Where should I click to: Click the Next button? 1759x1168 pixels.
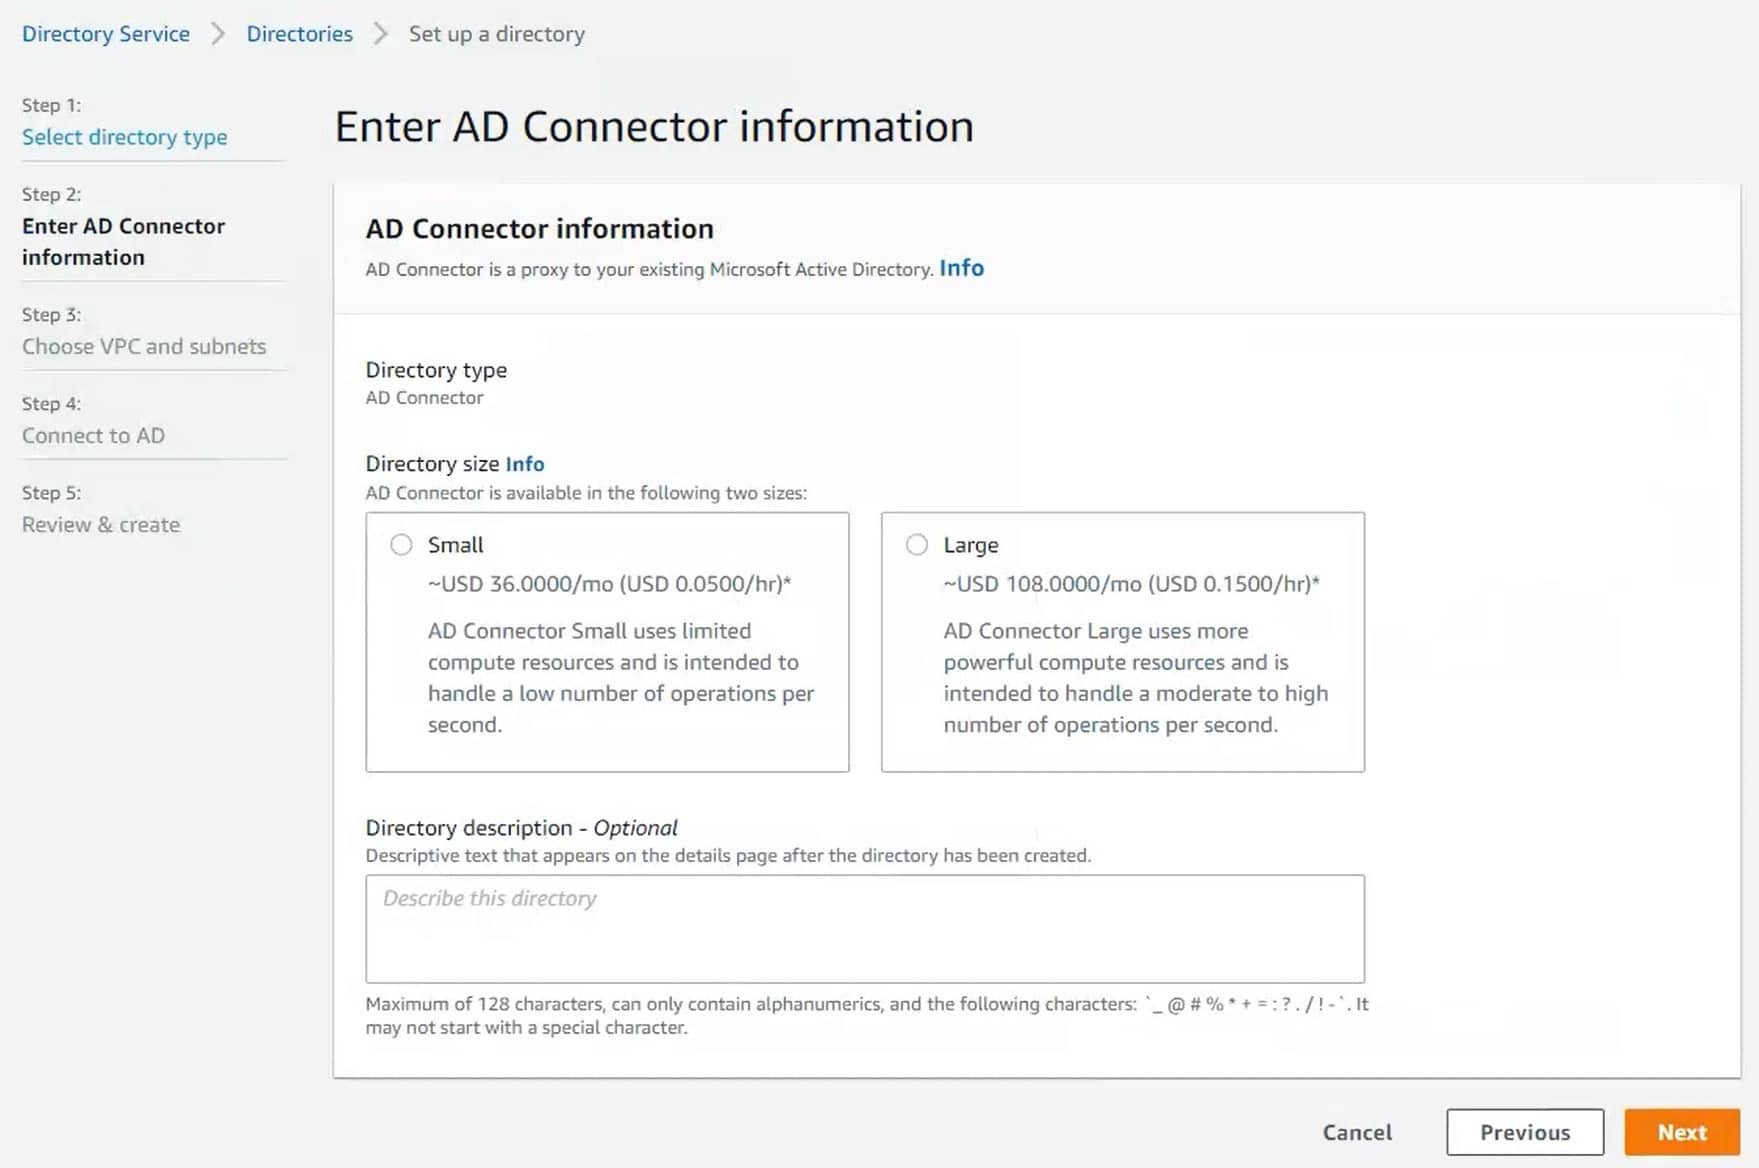pos(1681,1132)
